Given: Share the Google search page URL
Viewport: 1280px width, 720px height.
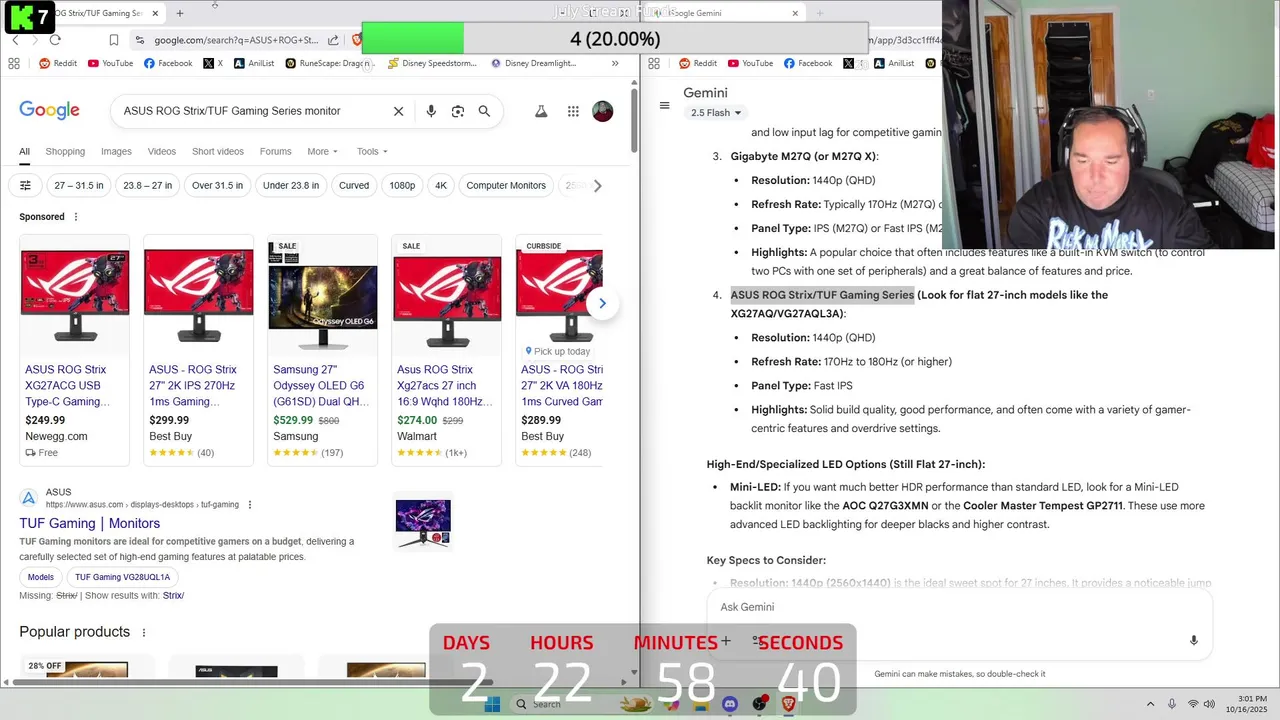Looking at the screenshot, I should pos(333,40).
